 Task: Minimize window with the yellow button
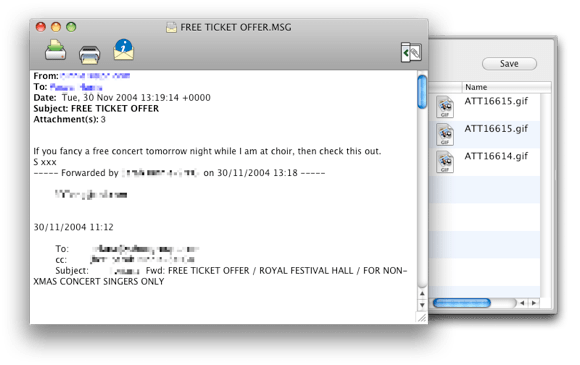click(x=56, y=27)
